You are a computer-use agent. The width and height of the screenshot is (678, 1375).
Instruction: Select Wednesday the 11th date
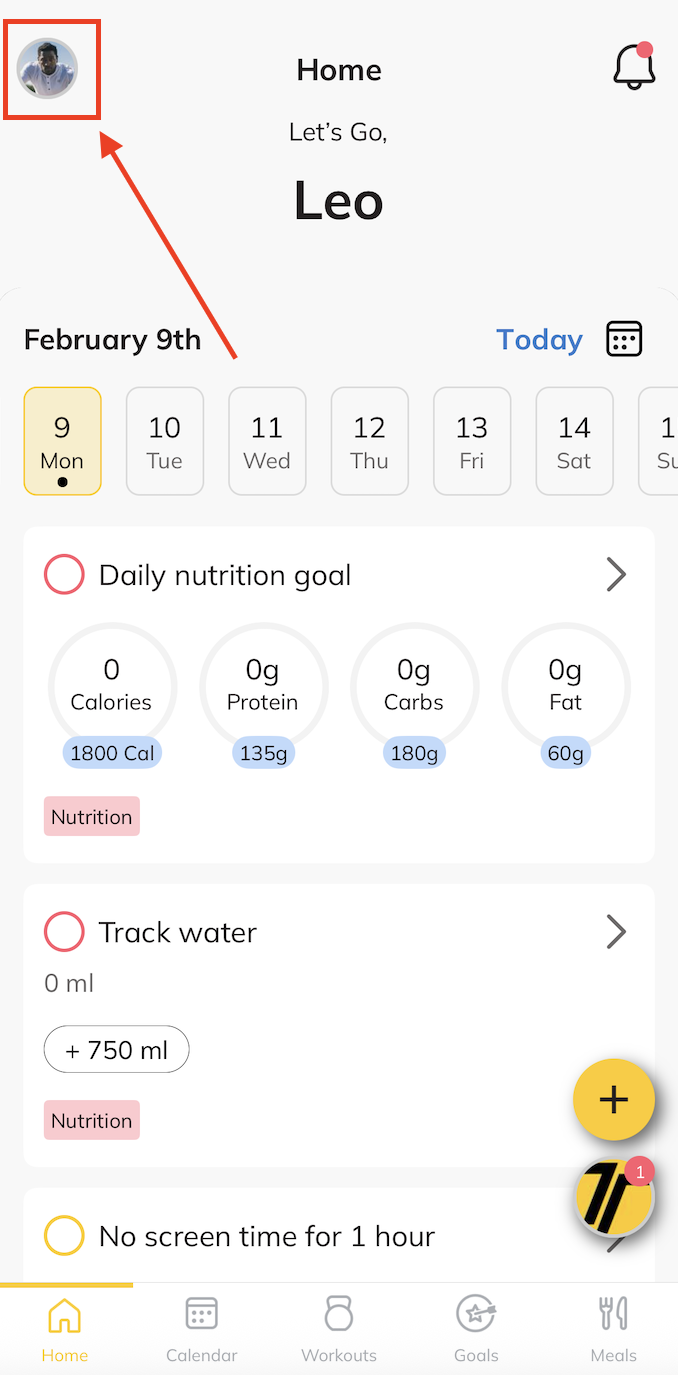pyautogui.click(x=267, y=441)
